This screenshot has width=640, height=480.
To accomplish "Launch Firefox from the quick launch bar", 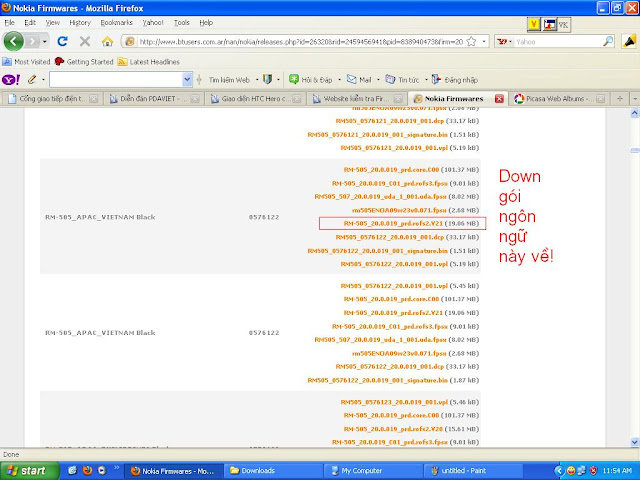I will point(87,471).
